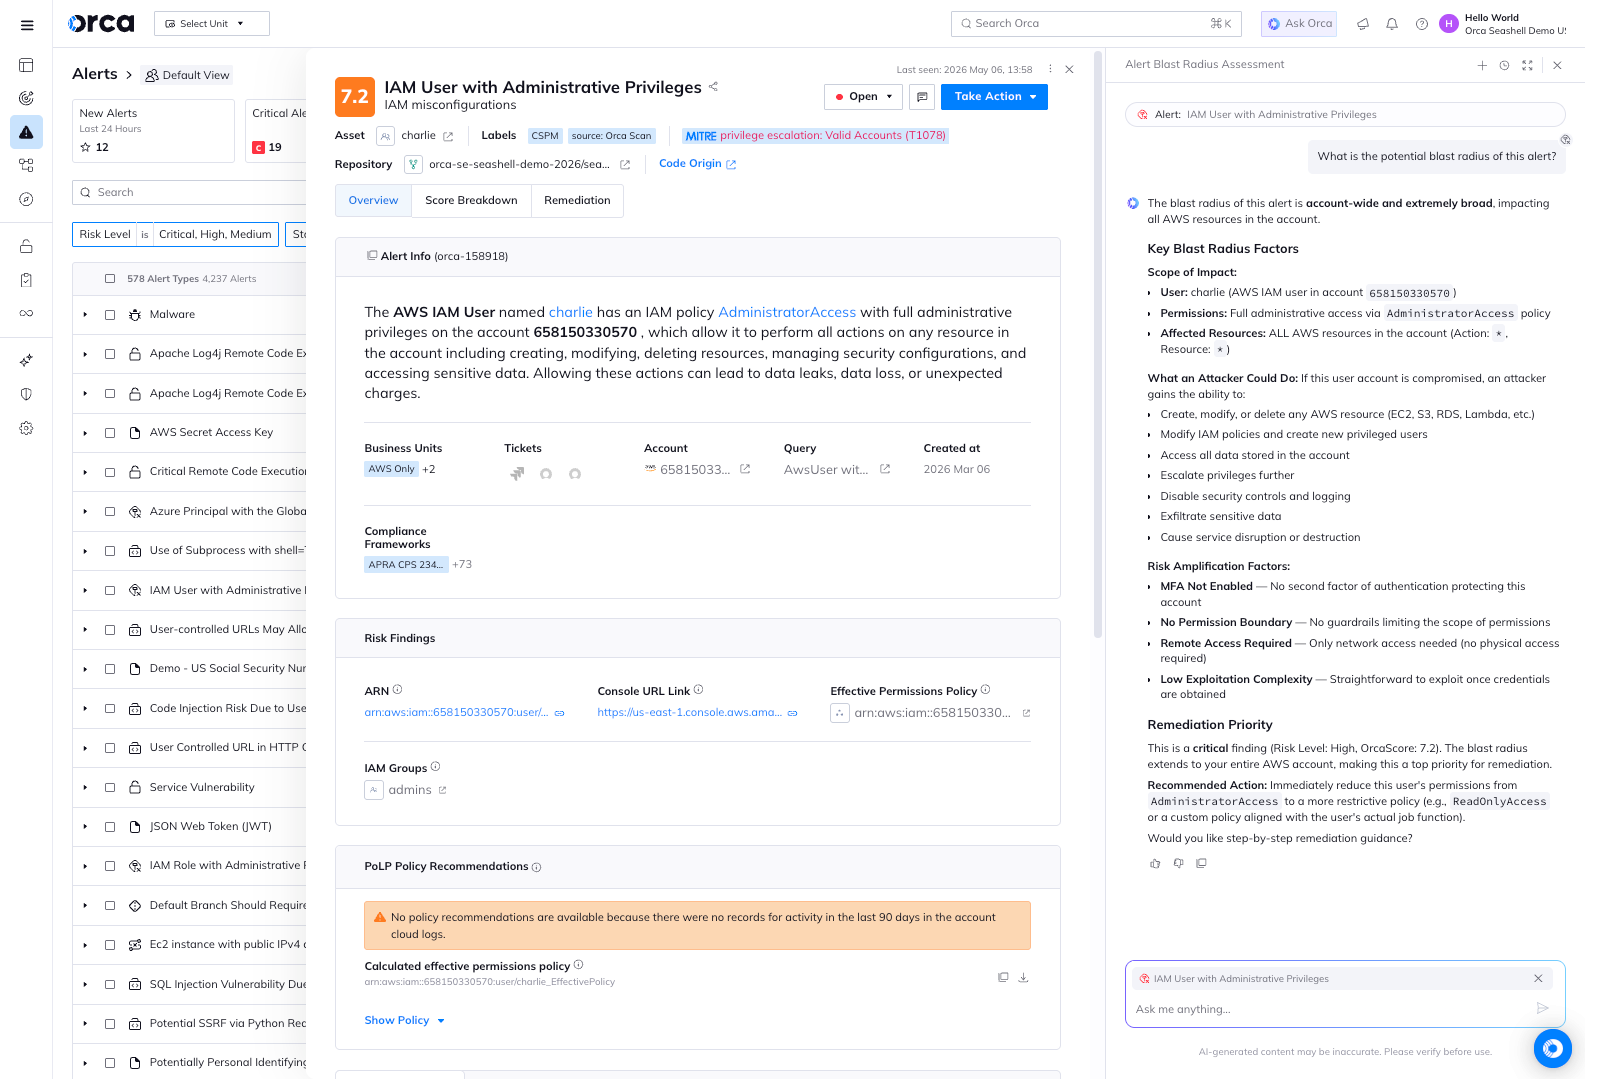Switch to the Score Breakdown tab

click(471, 201)
